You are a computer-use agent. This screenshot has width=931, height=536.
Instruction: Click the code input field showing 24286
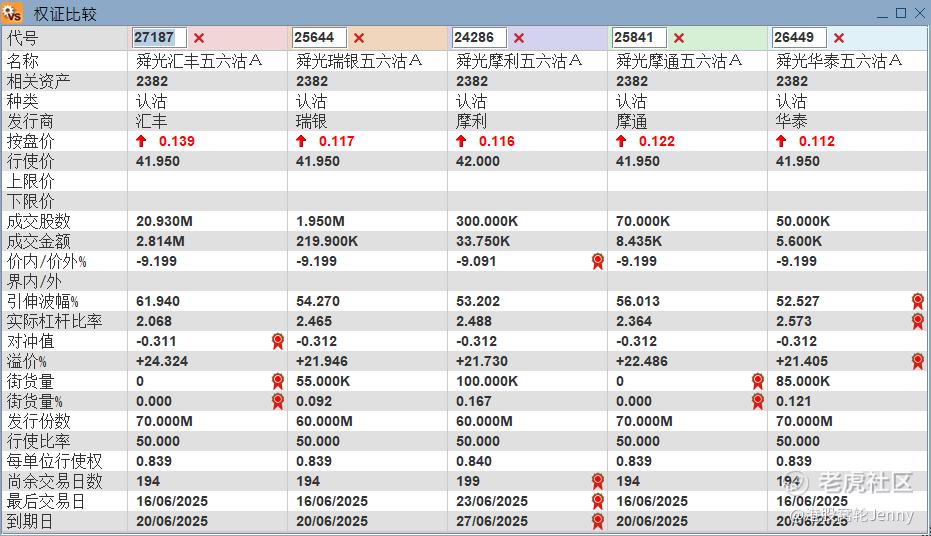click(x=479, y=37)
